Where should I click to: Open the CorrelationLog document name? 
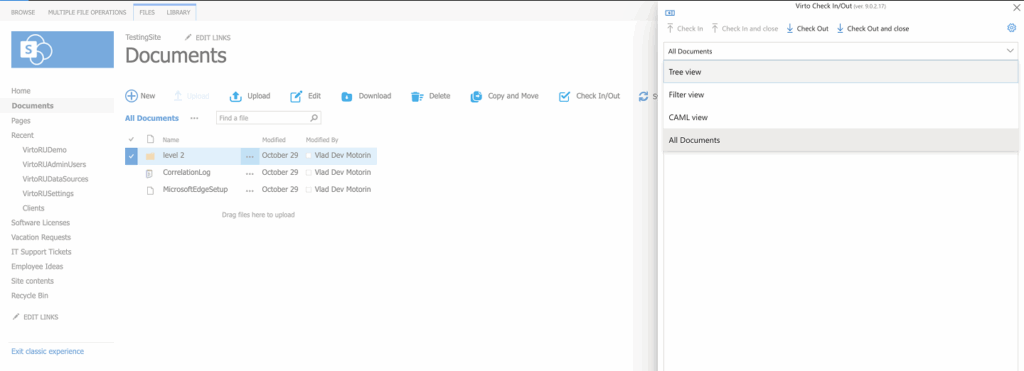click(186, 172)
